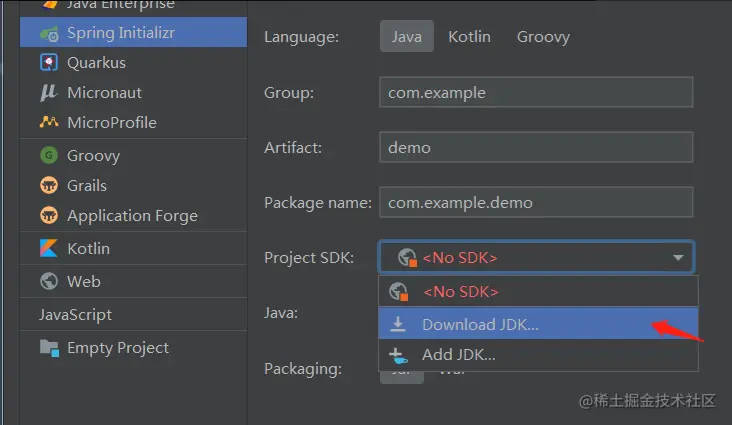Choose Download JDK... from the dropdown
Screen dimensions: 732x425
click(x=538, y=324)
